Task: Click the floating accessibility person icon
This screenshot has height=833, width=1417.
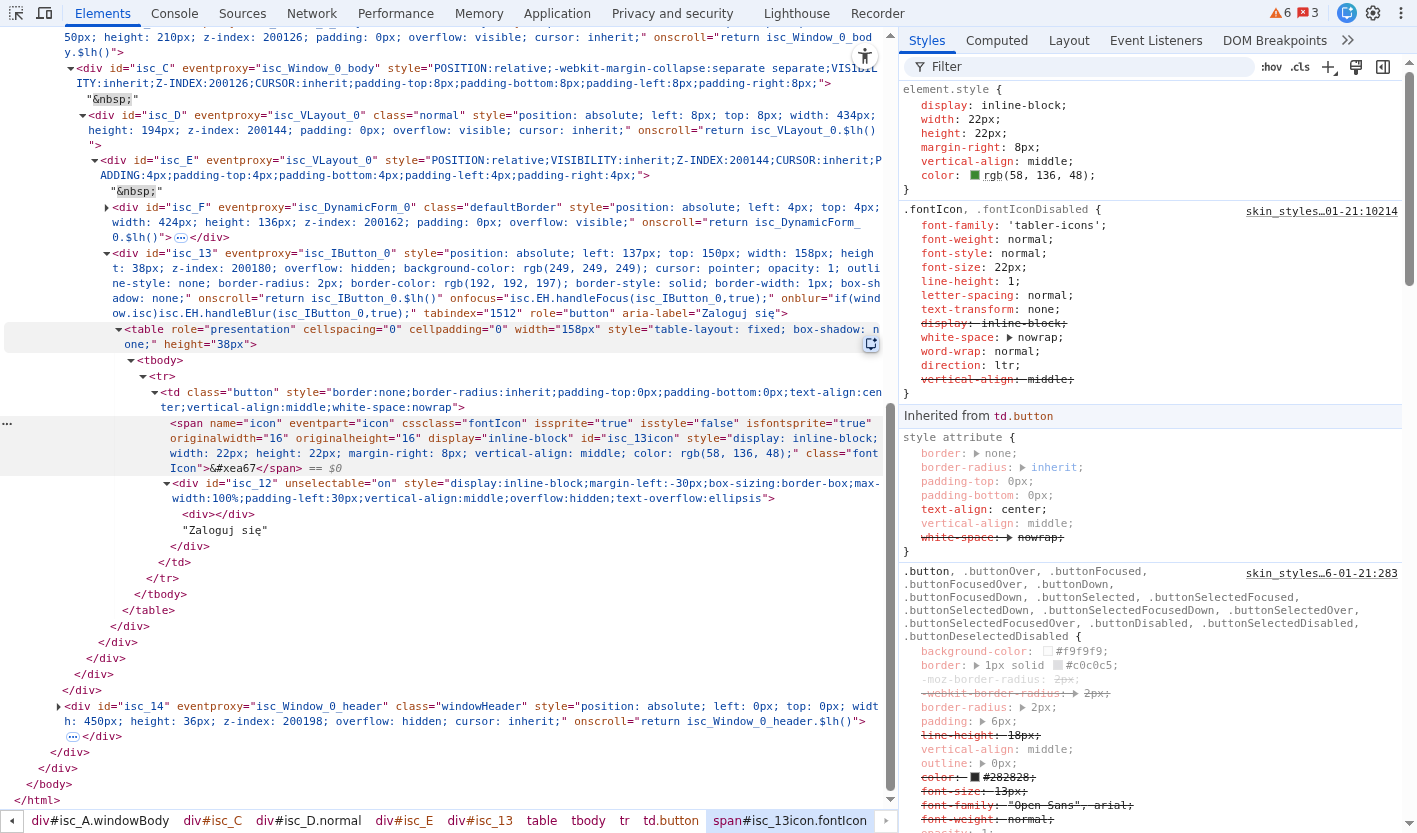Action: (x=865, y=56)
